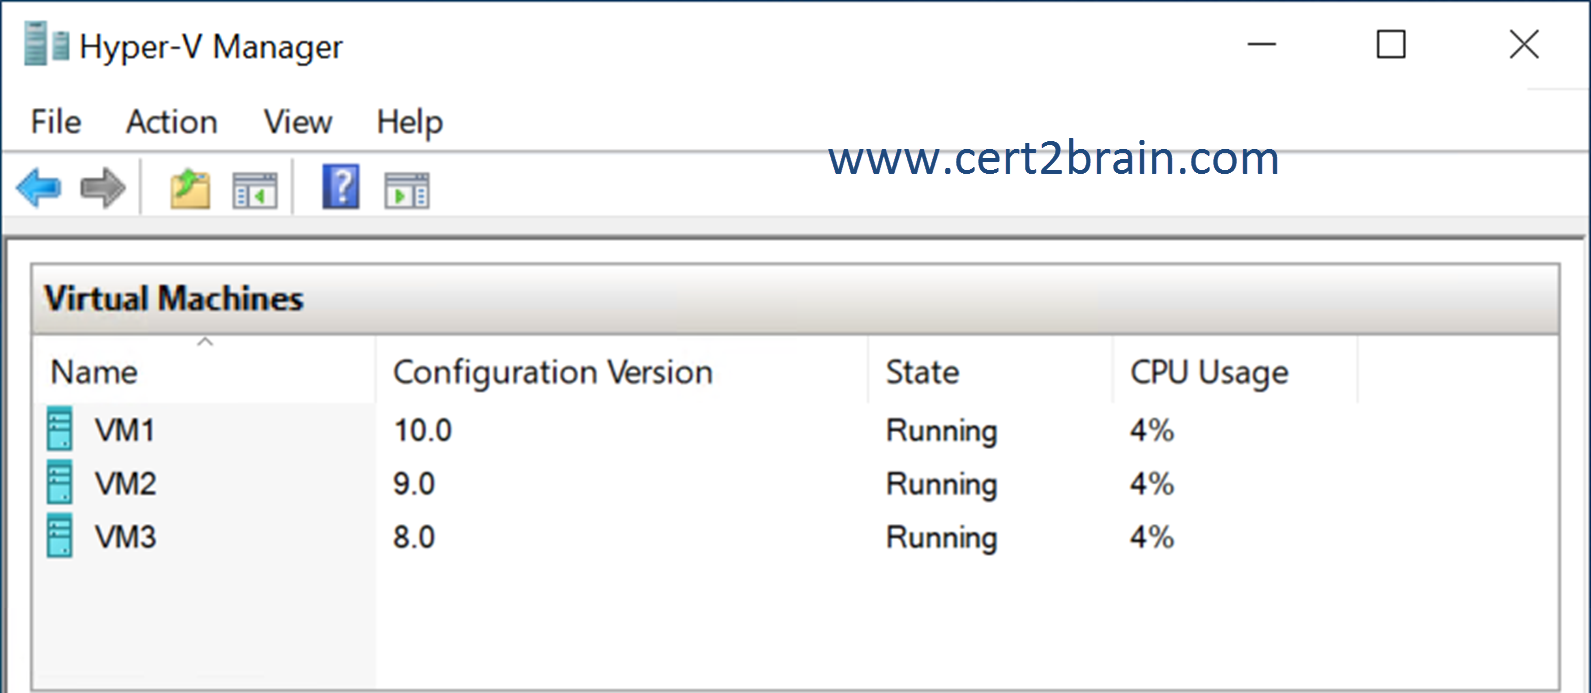
Task: Select the VM2 row name
Action: pos(126,484)
